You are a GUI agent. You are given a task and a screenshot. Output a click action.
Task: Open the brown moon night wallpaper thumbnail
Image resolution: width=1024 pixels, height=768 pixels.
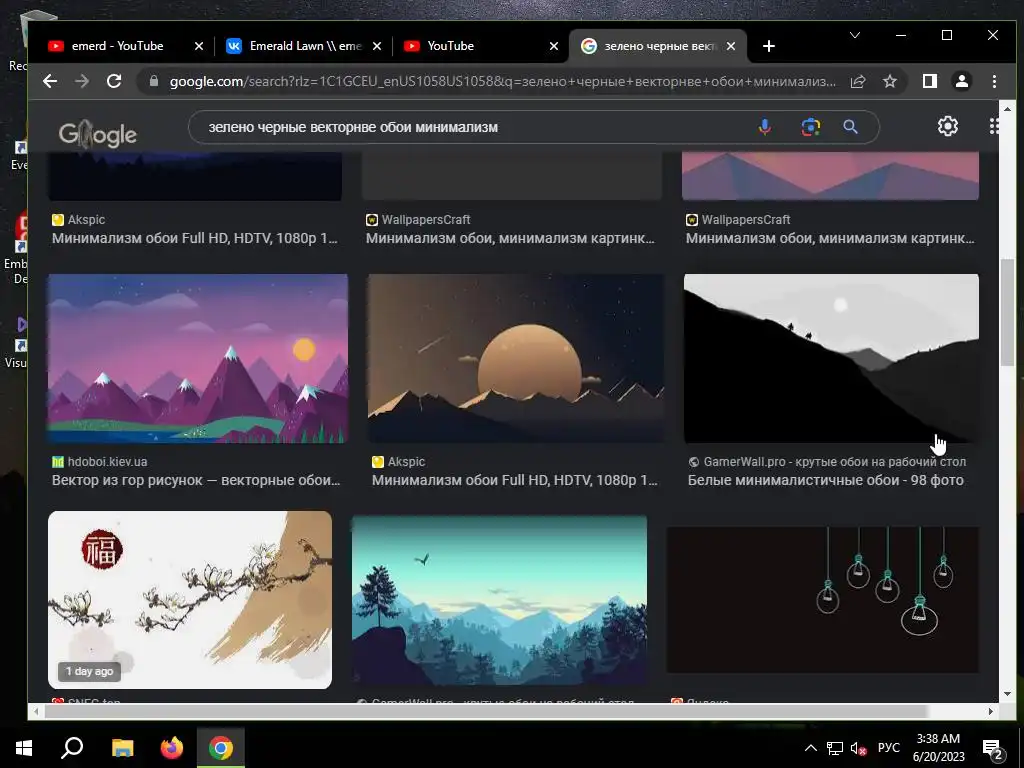516,359
